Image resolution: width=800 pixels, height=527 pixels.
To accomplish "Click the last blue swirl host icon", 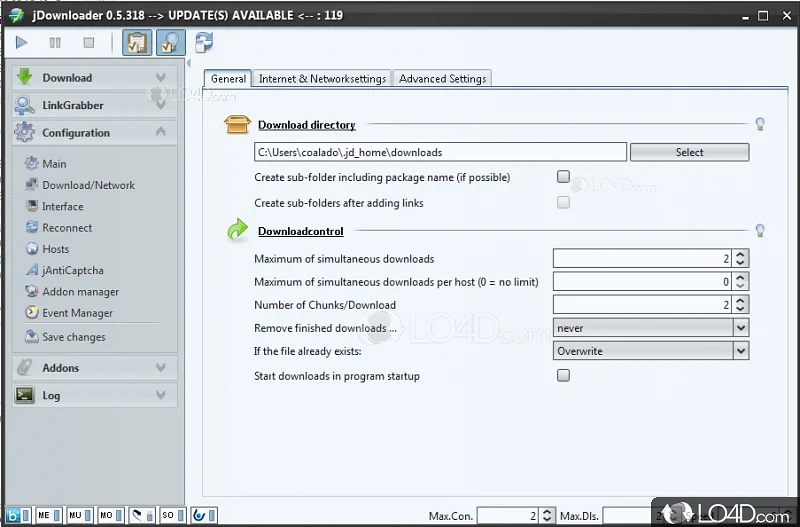I will (x=204, y=515).
